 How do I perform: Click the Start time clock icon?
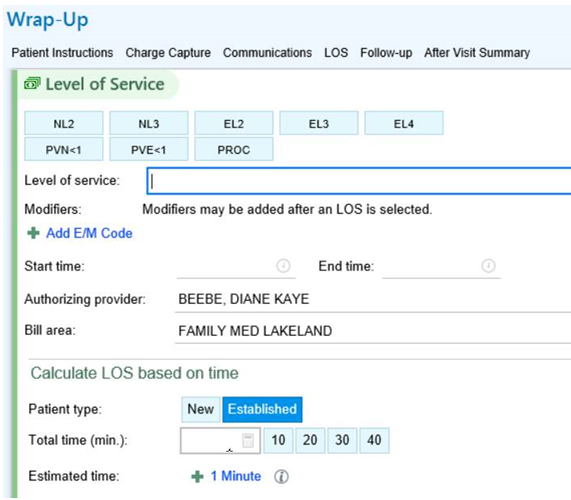[283, 265]
